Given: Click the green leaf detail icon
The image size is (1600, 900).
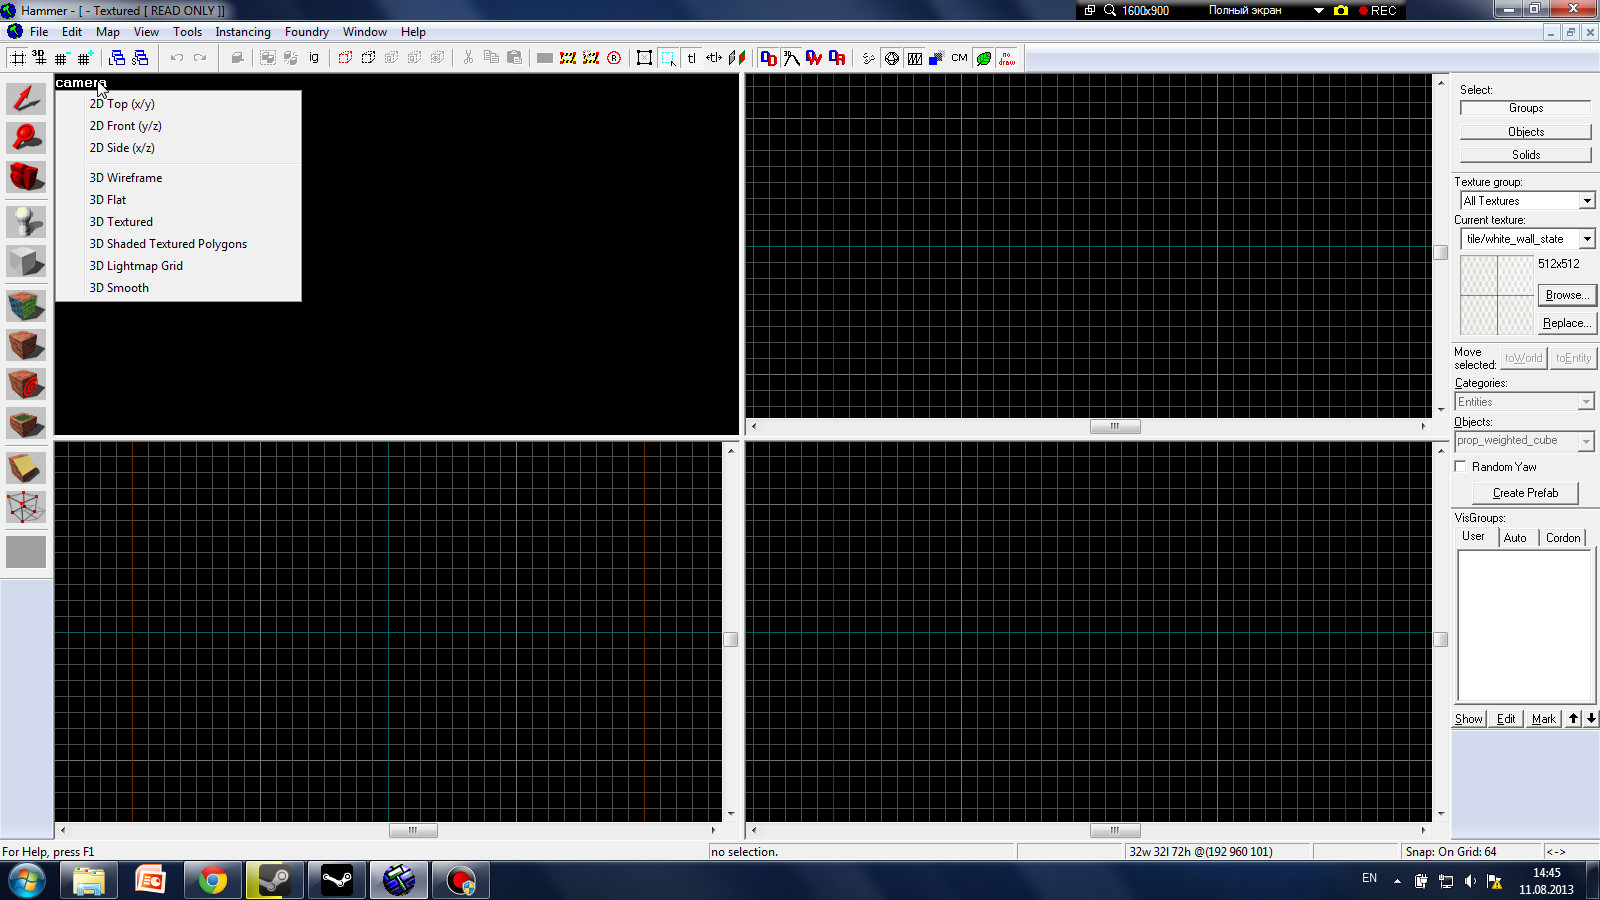Looking at the screenshot, I should 984,58.
